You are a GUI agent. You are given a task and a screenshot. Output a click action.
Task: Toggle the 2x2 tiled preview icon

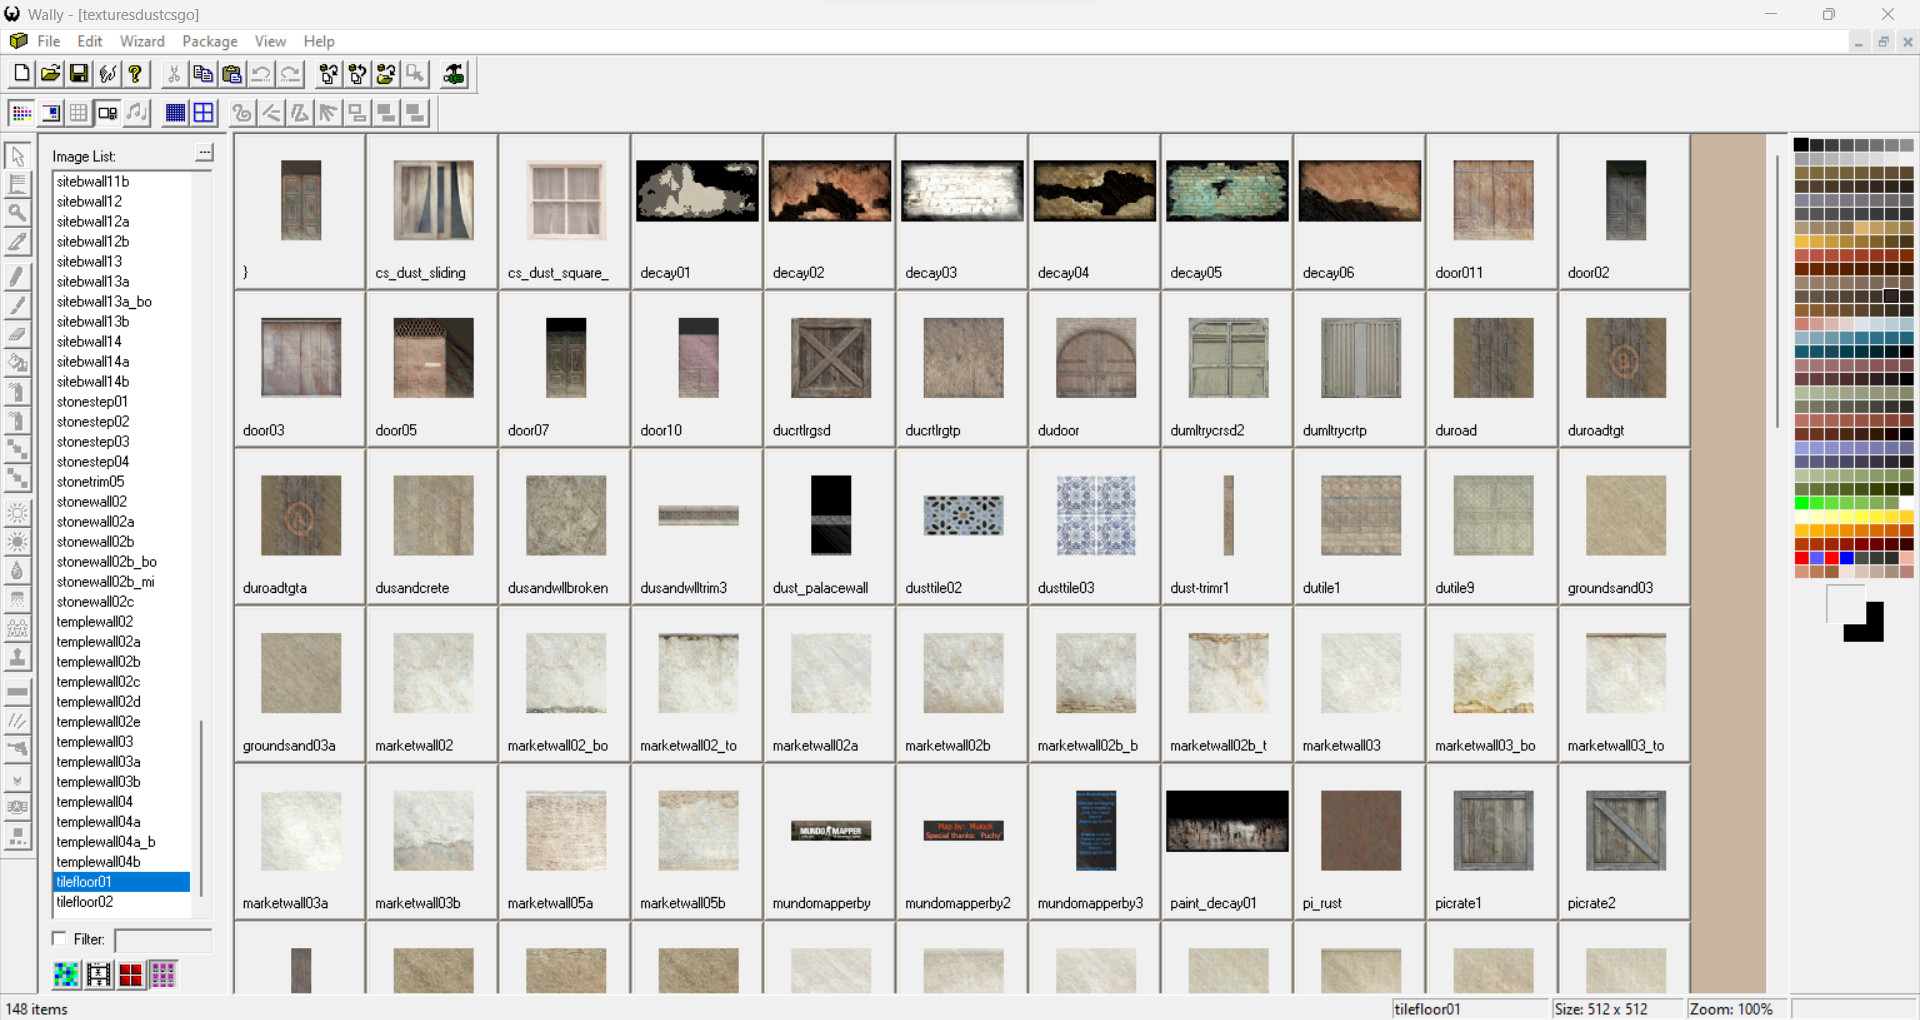(203, 113)
